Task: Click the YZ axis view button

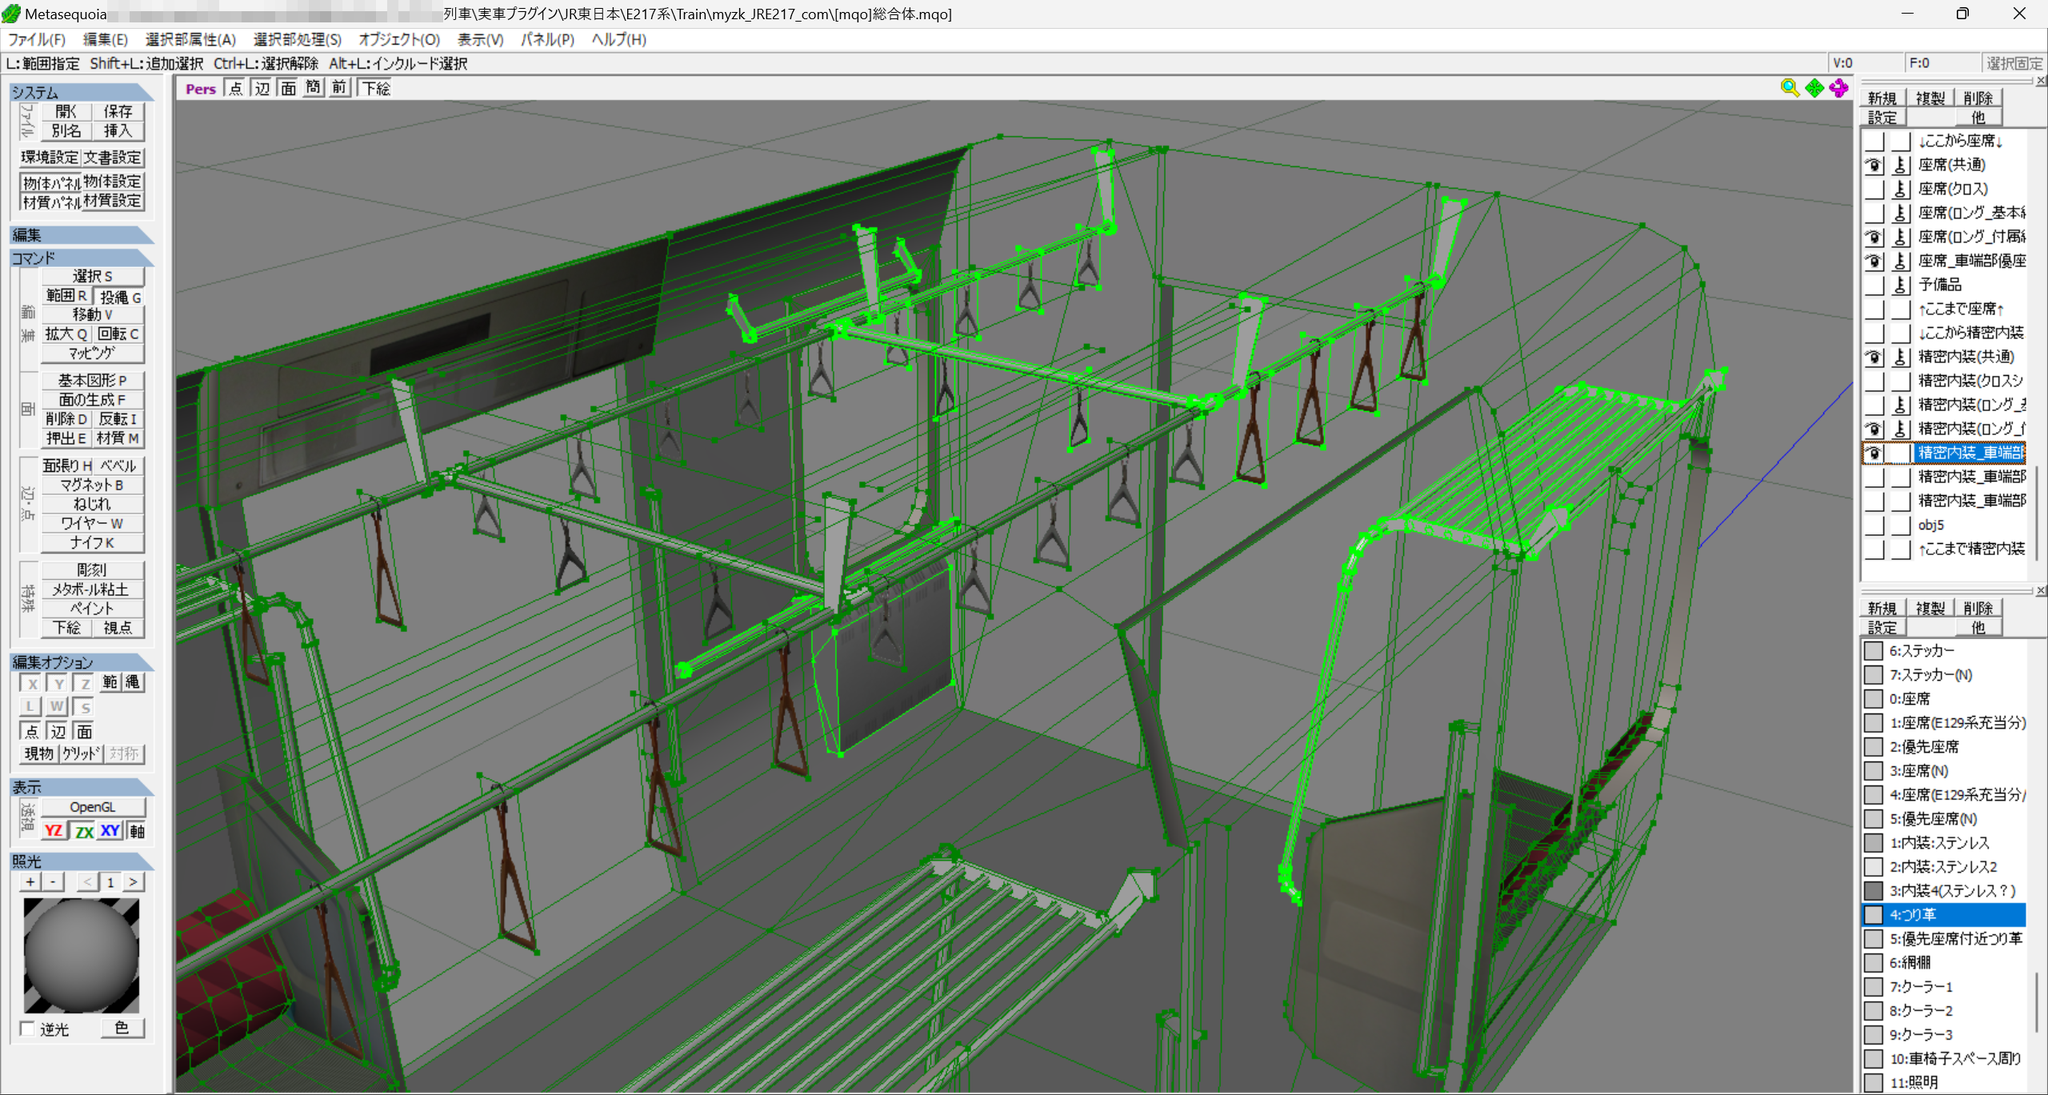Action: 54,831
